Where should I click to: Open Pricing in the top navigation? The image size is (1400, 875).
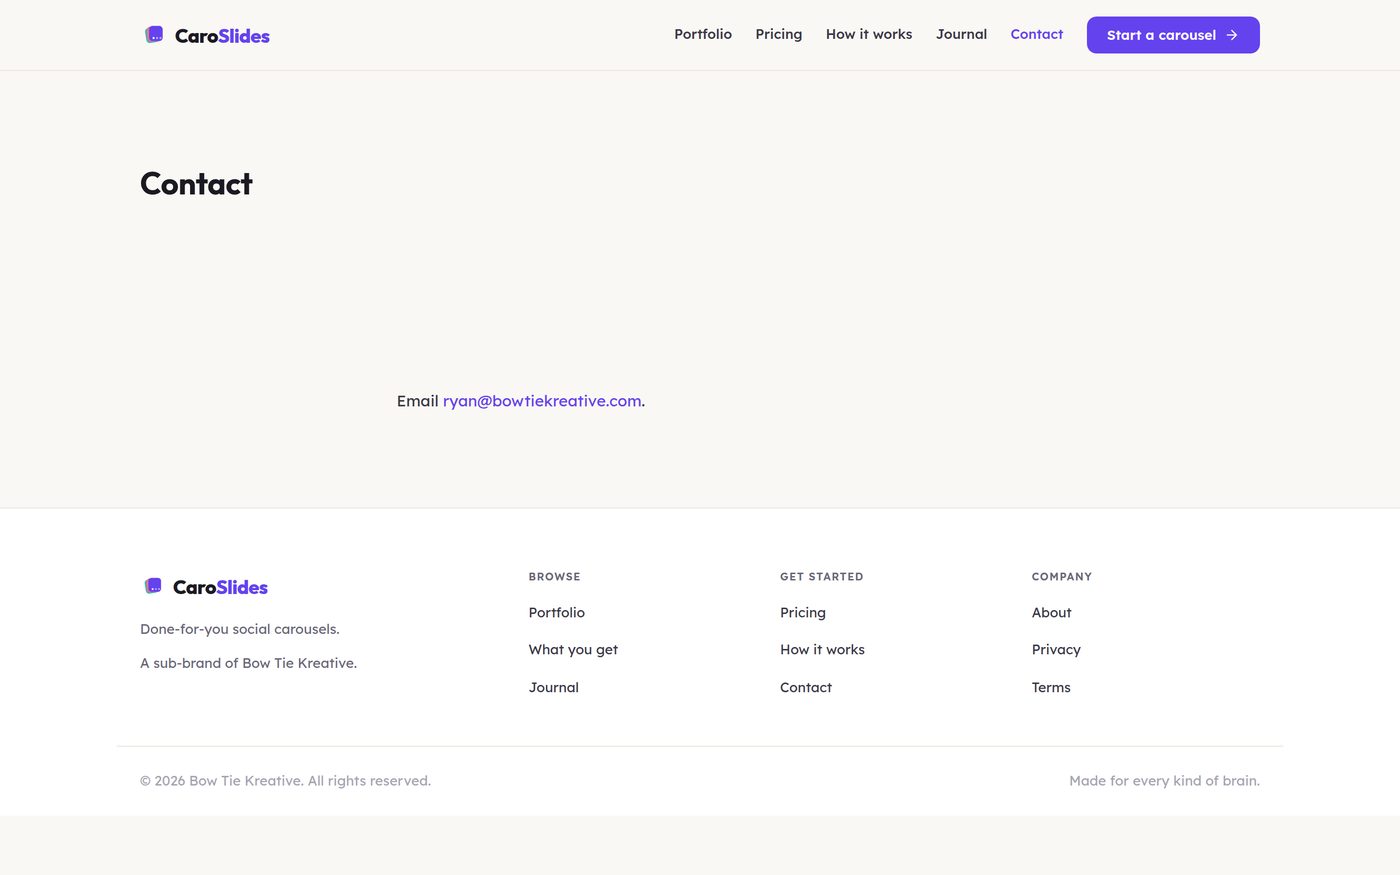(779, 34)
